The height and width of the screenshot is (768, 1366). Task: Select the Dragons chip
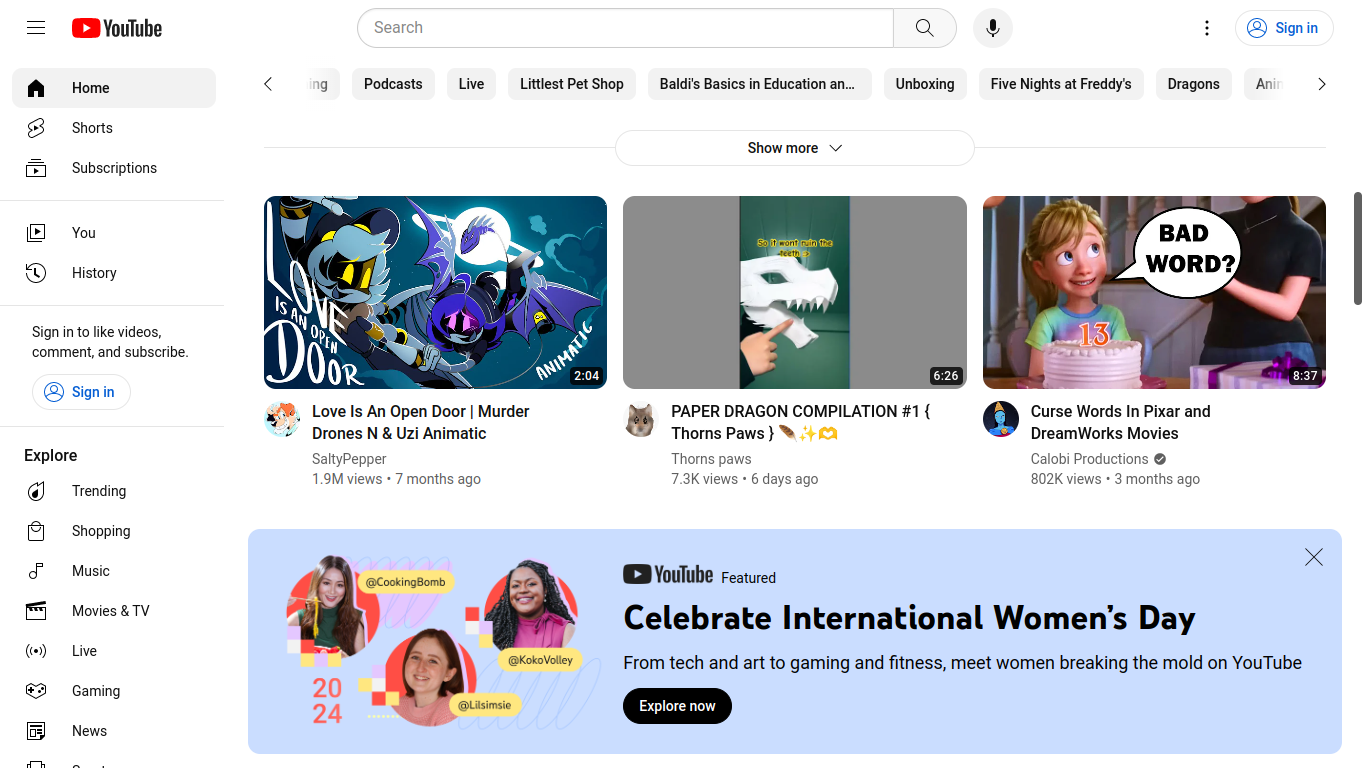pyautogui.click(x=1194, y=84)
